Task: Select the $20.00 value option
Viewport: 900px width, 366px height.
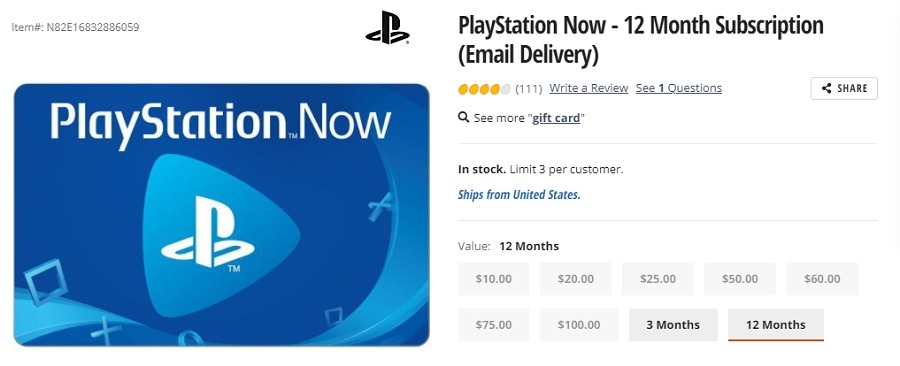Action: 576,279
